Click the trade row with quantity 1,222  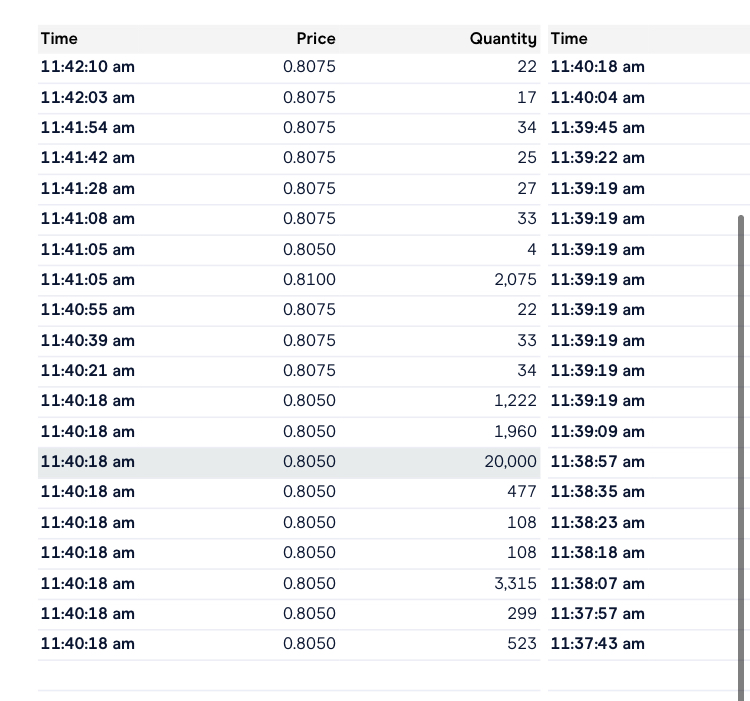coord(288,401)
